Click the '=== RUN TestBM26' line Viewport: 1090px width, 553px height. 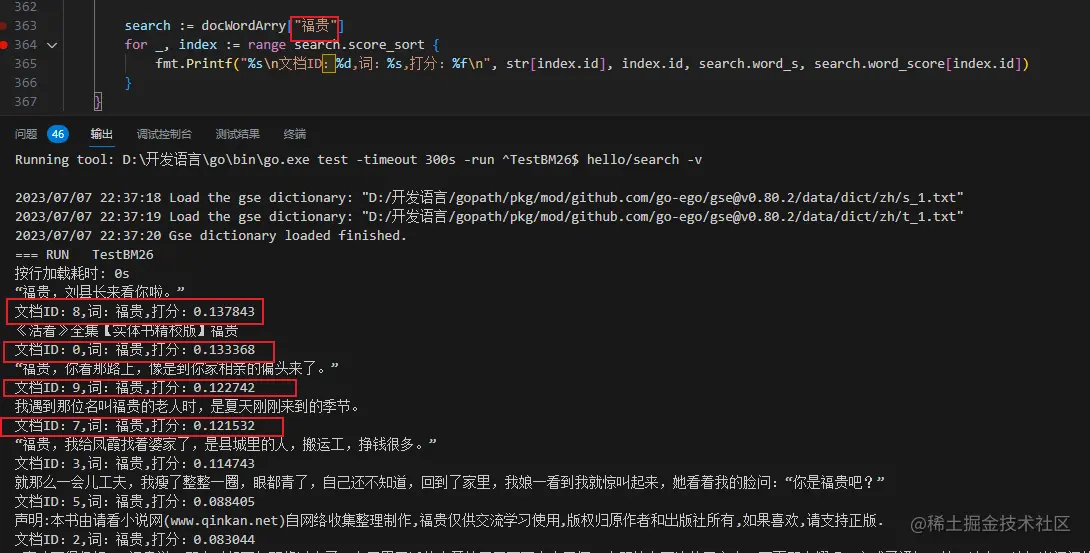[84, 255]
